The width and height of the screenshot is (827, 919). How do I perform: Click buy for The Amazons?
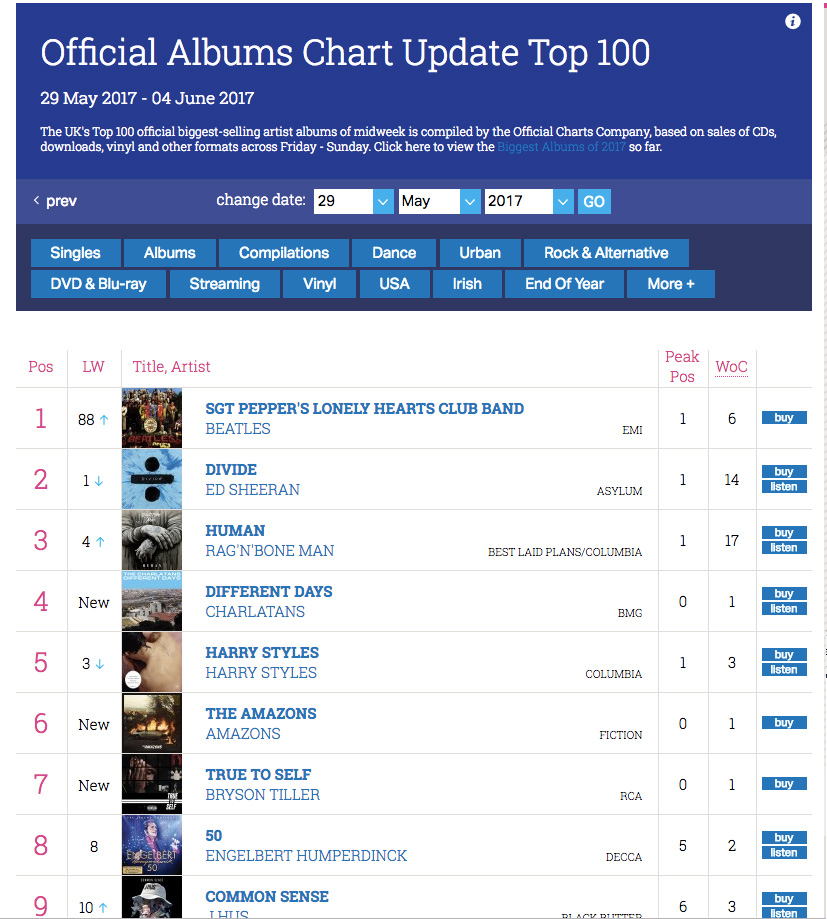pyautogui.click(x=784, y=722)
